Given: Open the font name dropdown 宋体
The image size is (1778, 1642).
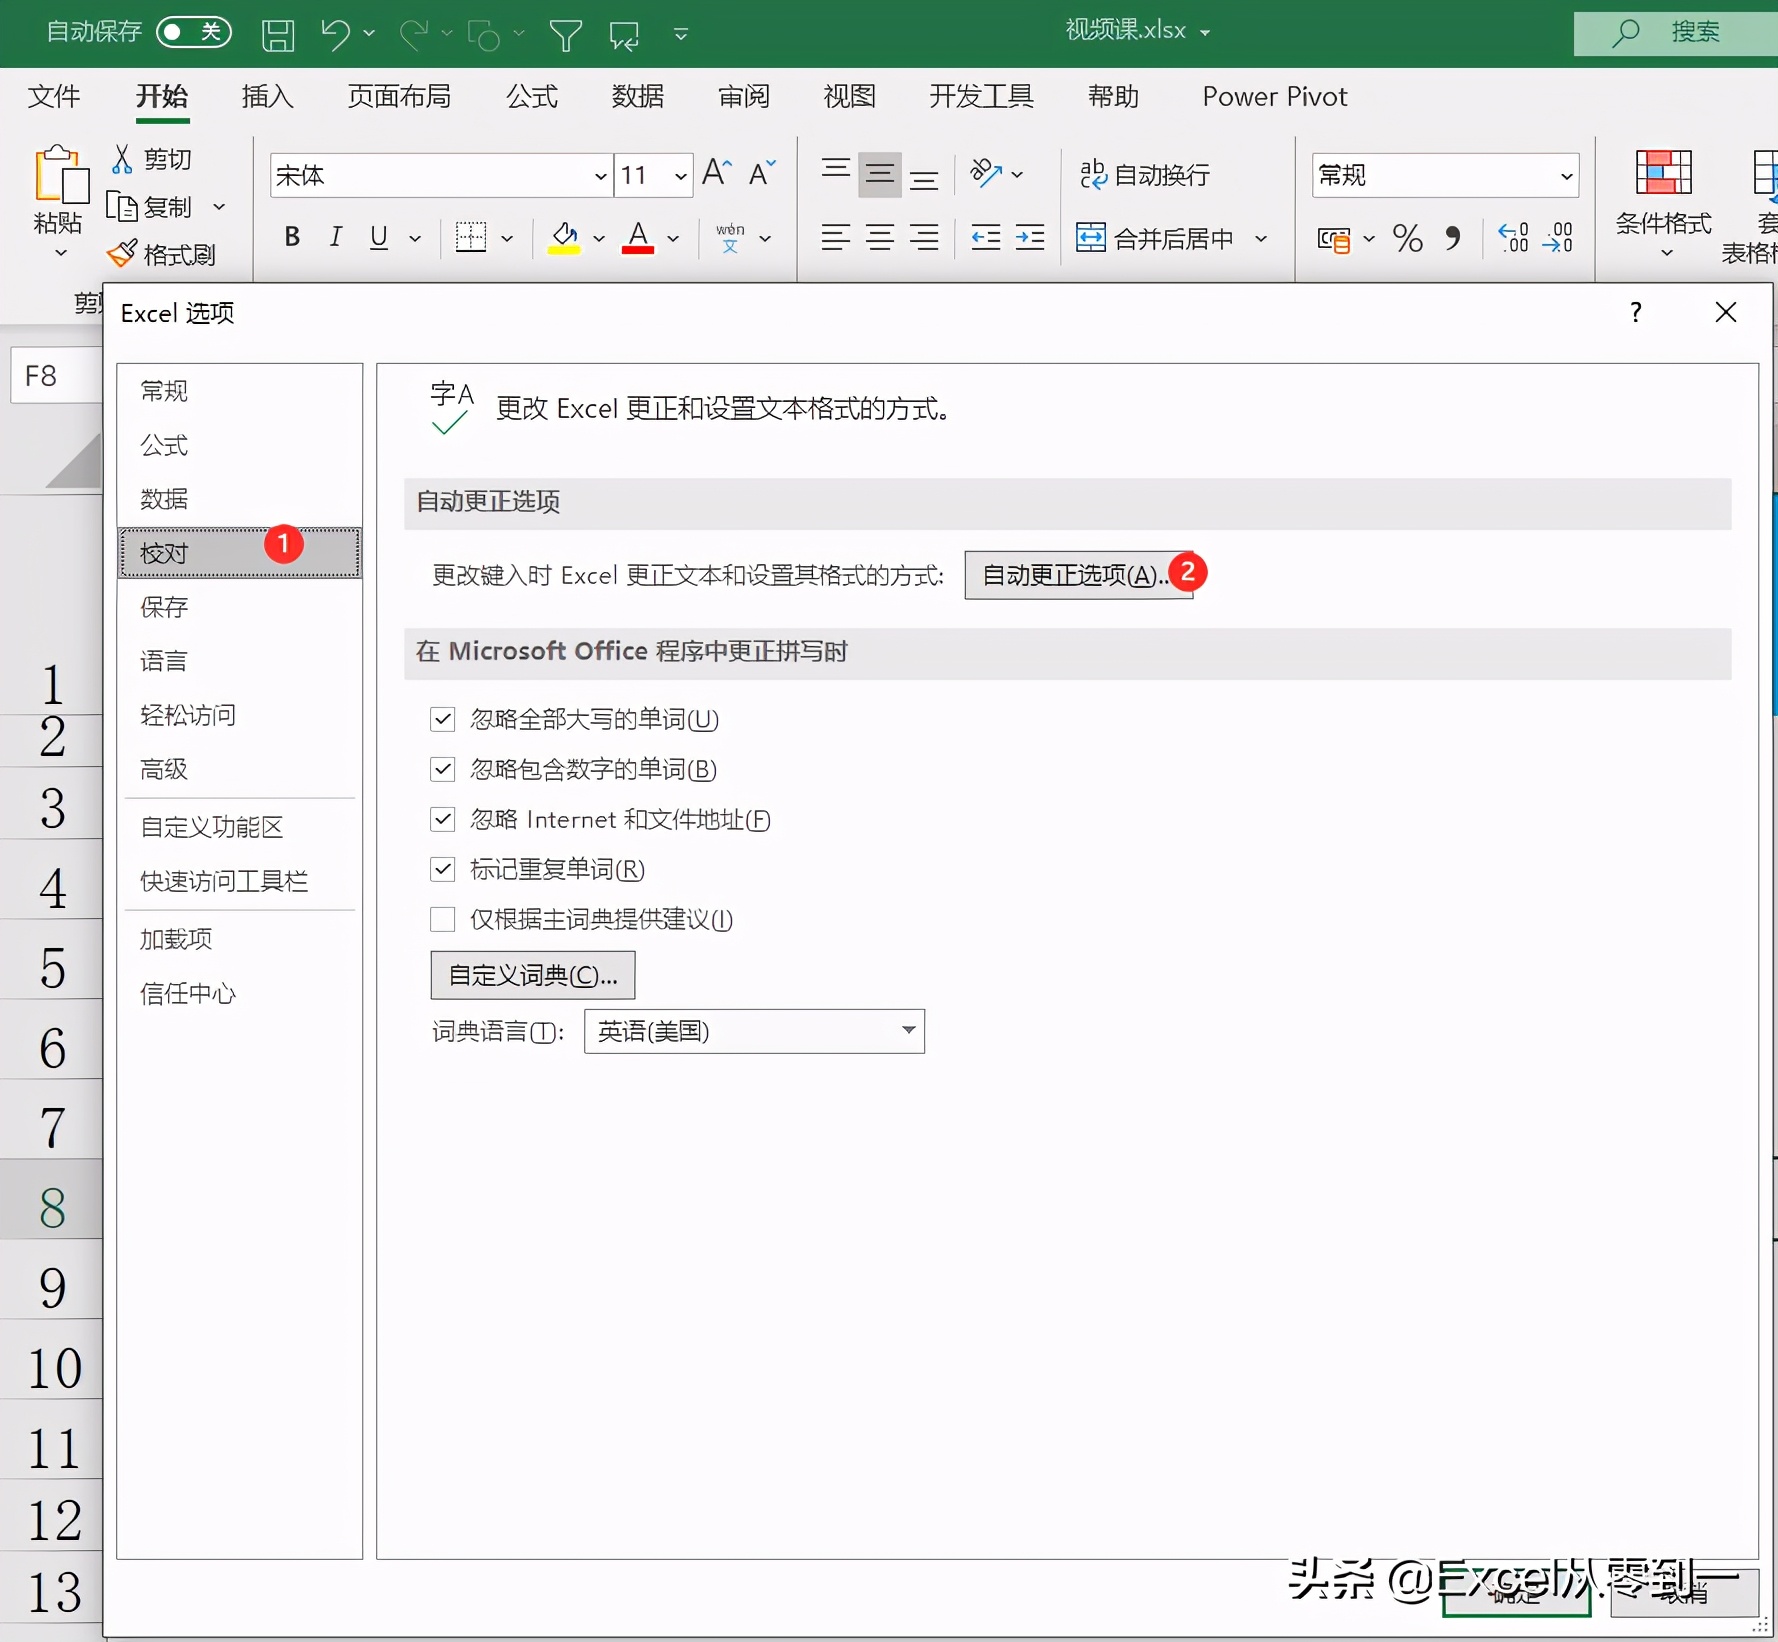Looking at the screenshot, I should (x=600, y=176).
